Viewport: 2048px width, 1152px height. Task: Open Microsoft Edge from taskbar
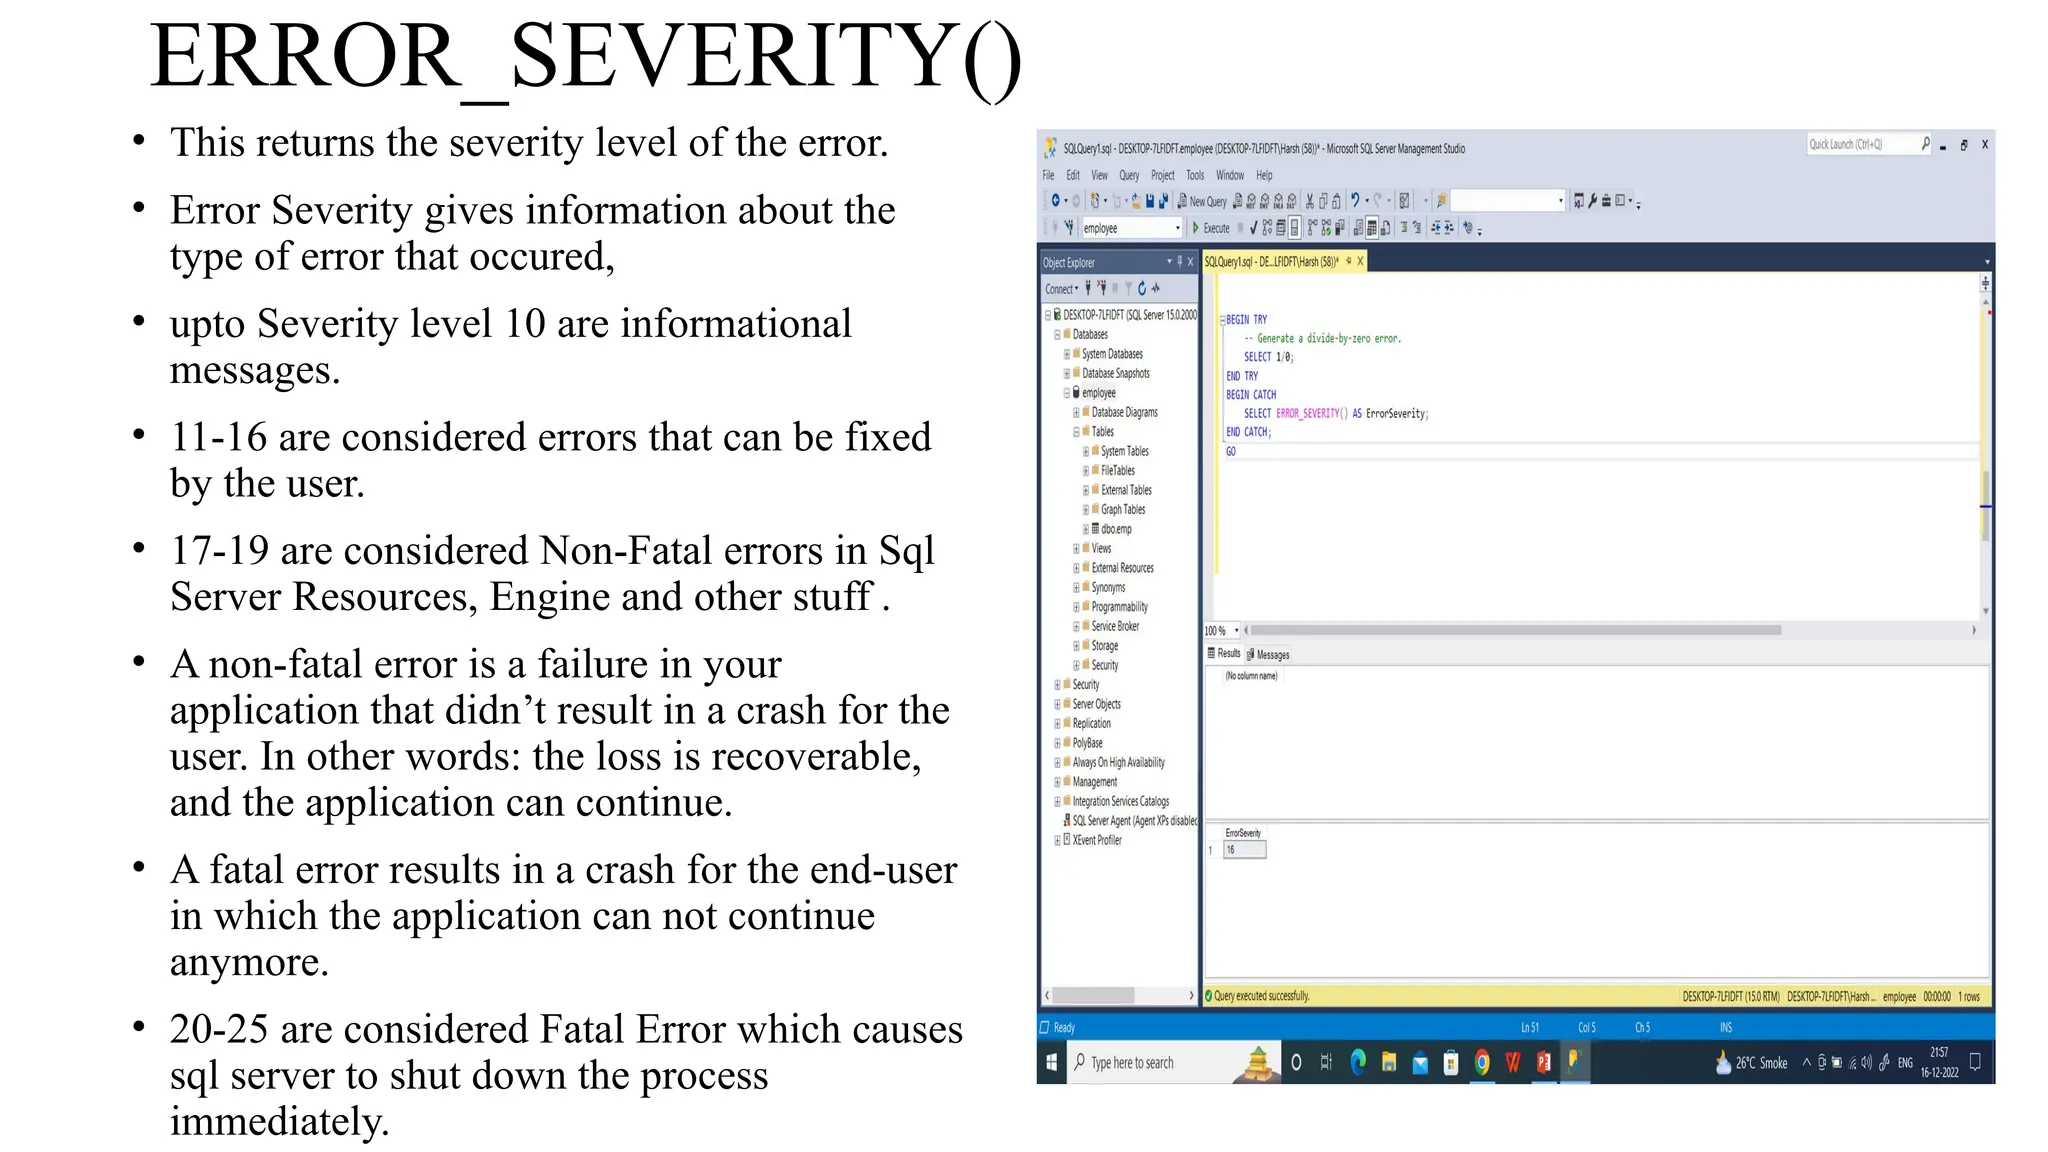1358,1062
